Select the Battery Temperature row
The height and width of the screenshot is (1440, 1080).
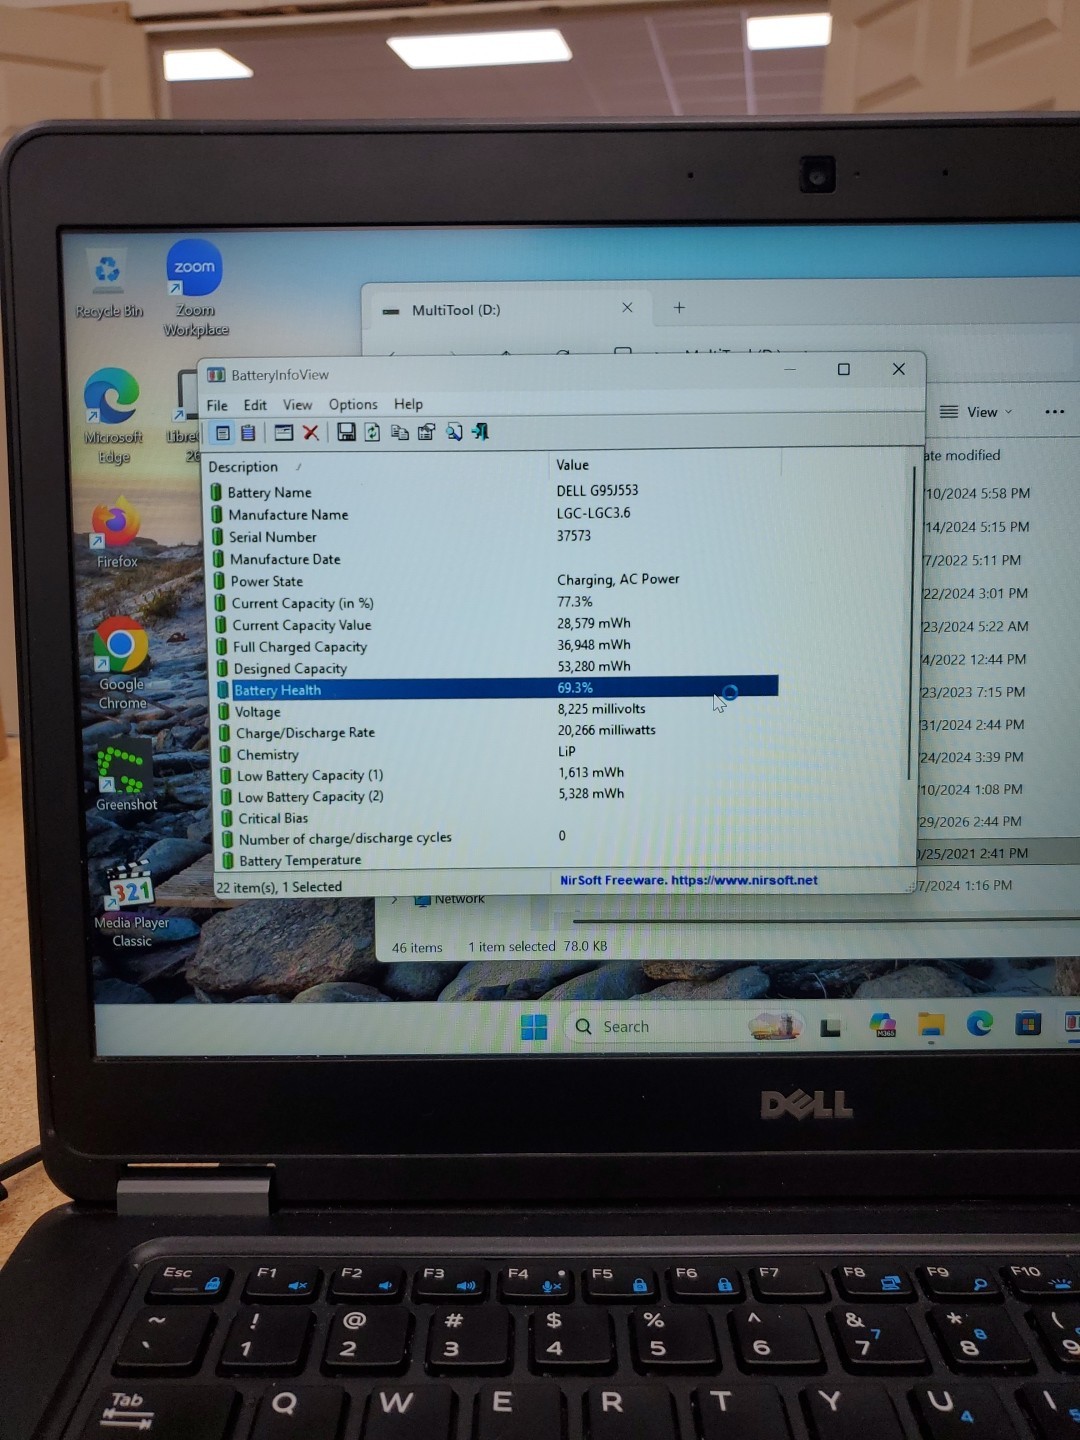[x=499, y=860]
